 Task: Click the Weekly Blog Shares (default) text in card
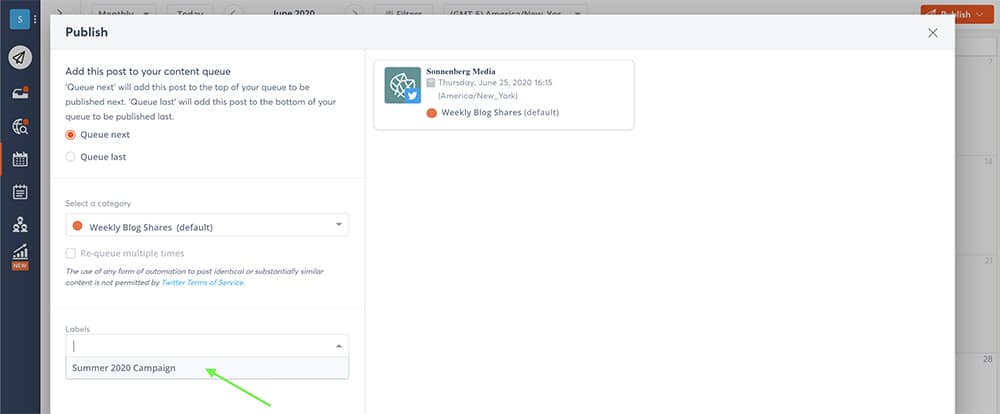[x=500, y=113]
